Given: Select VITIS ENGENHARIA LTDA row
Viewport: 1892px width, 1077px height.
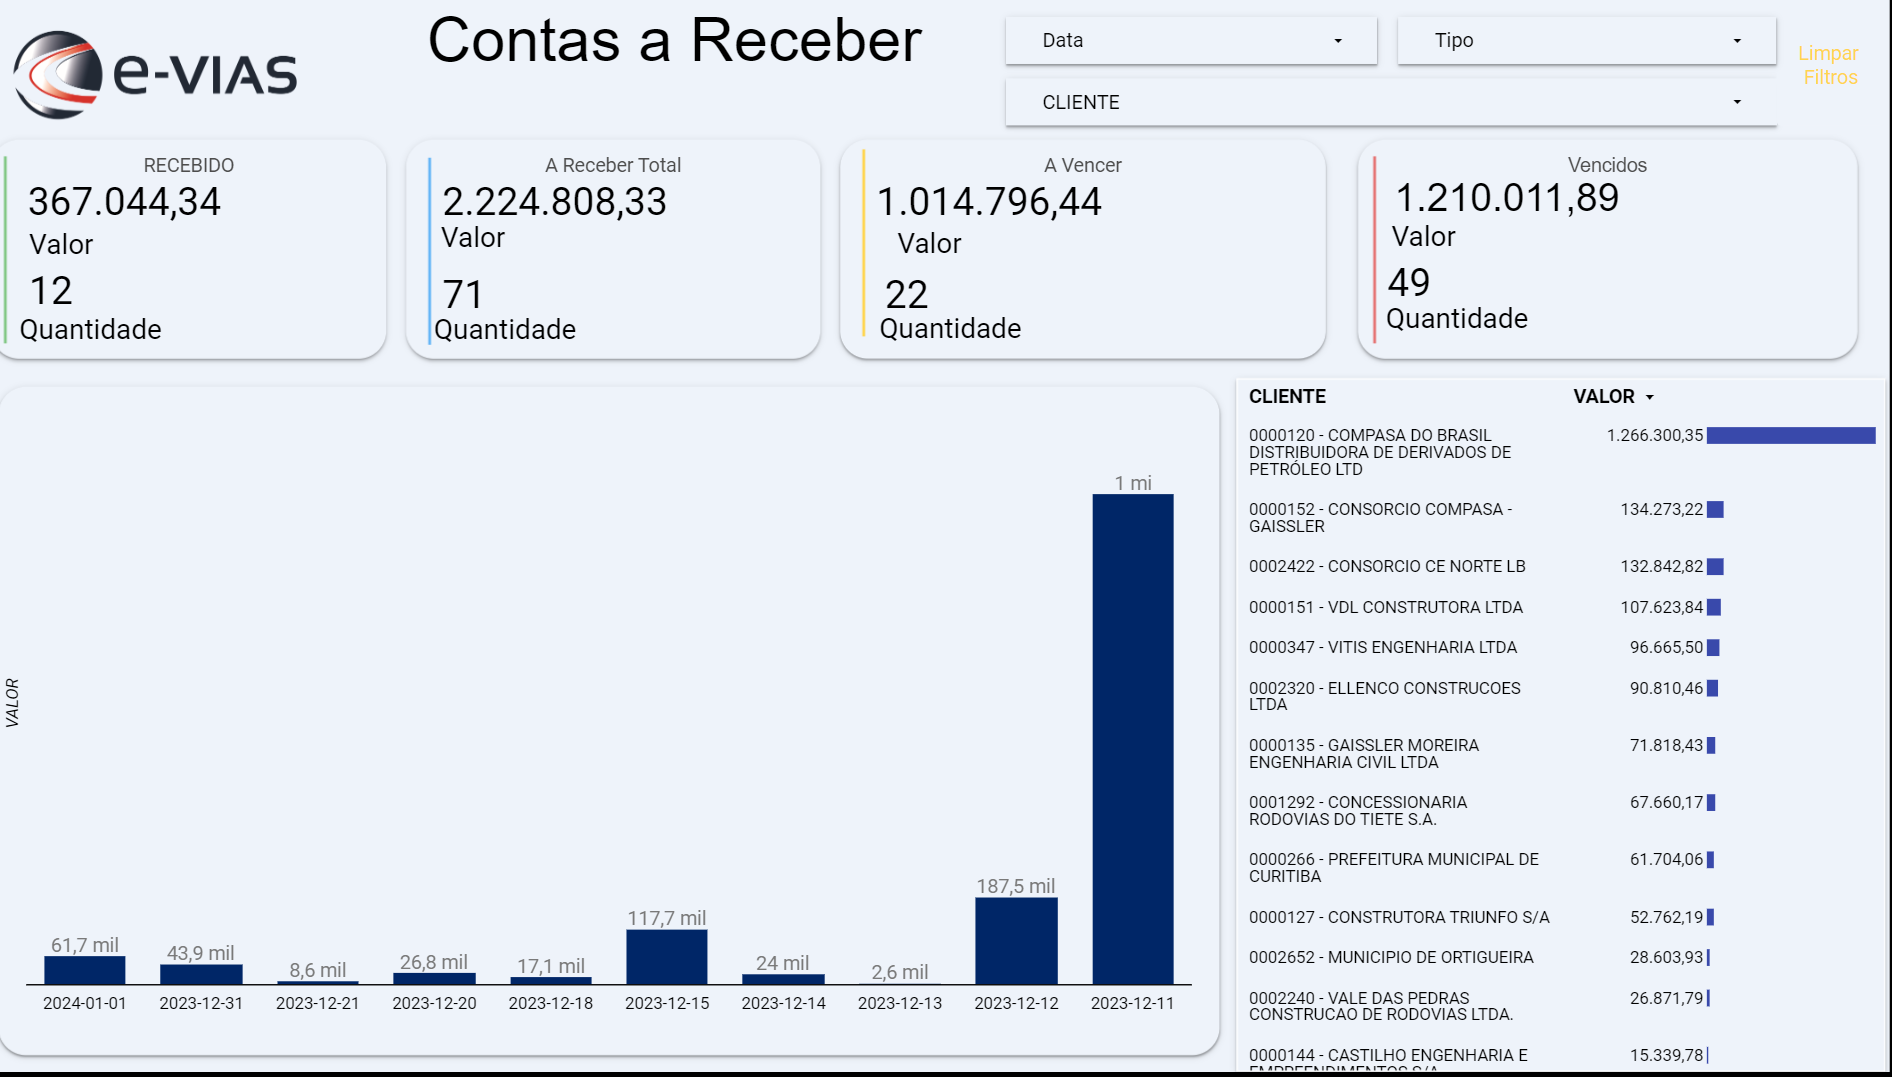Looking at the screenshot, I should [x=1560, y=648].
